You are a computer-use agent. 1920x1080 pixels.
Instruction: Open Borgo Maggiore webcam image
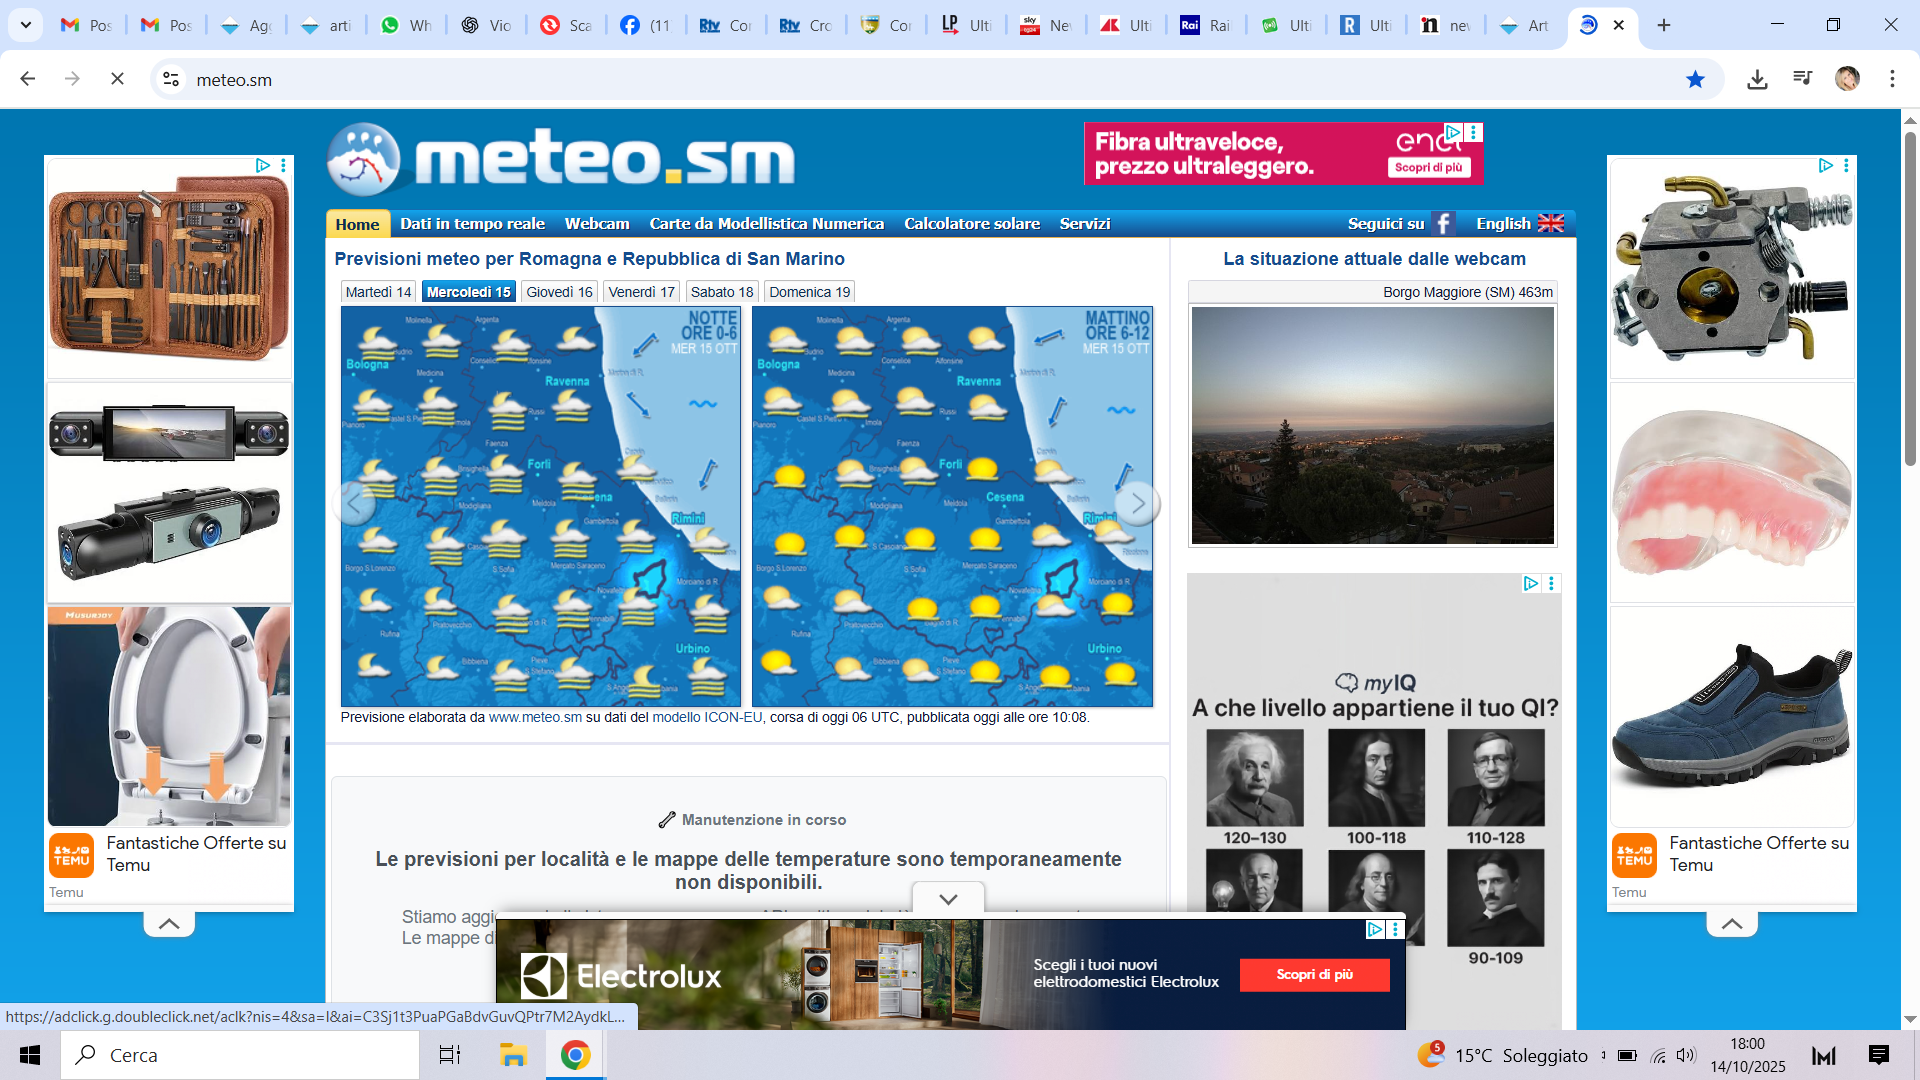pyautogui.click(x=1372, y=425)
